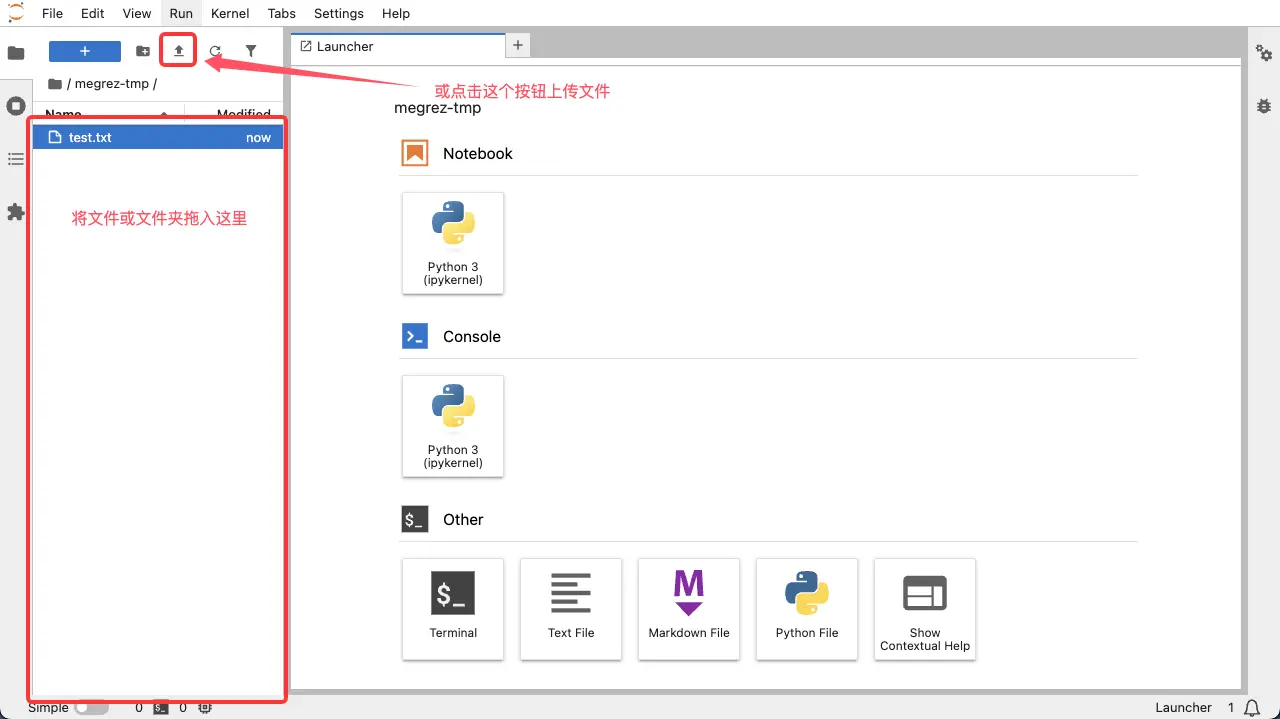Open the file name filter funnel icon
Viewport: 1280px width, 719px height.
250,49
